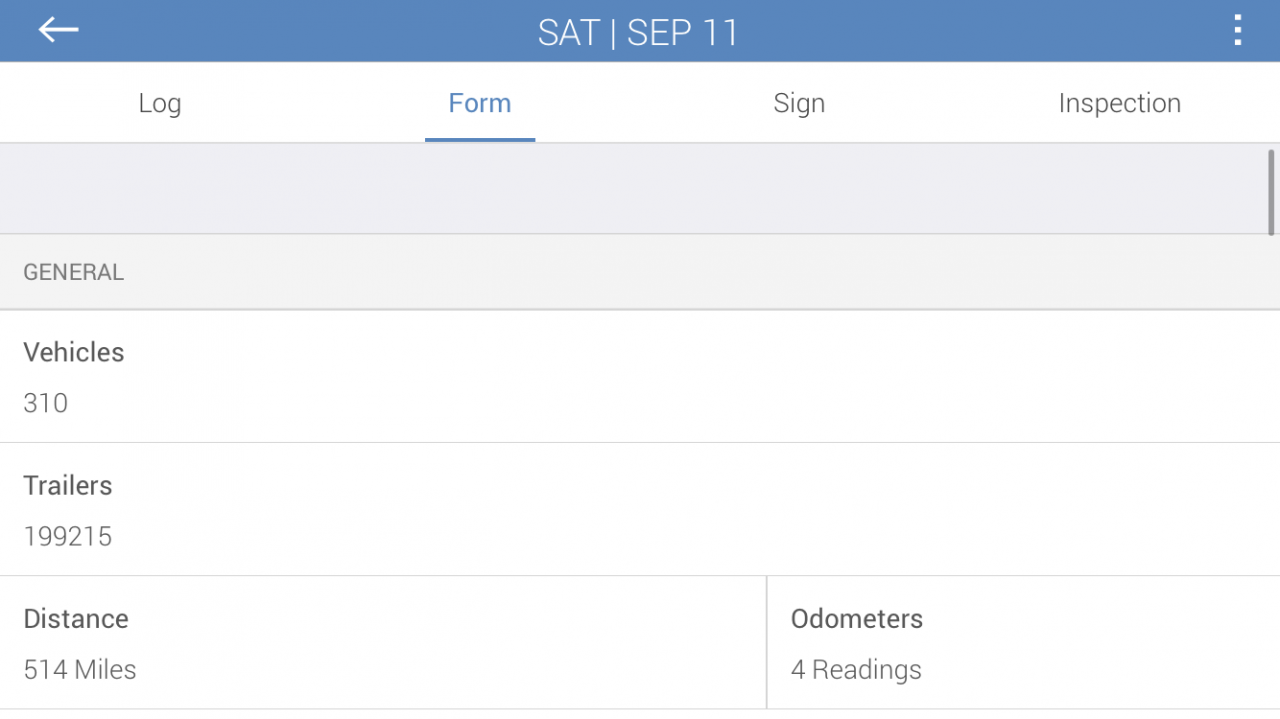Viewport: 1280px width, 719px height.
Task: Tap the back arrow icon
Action: [58, 30]
